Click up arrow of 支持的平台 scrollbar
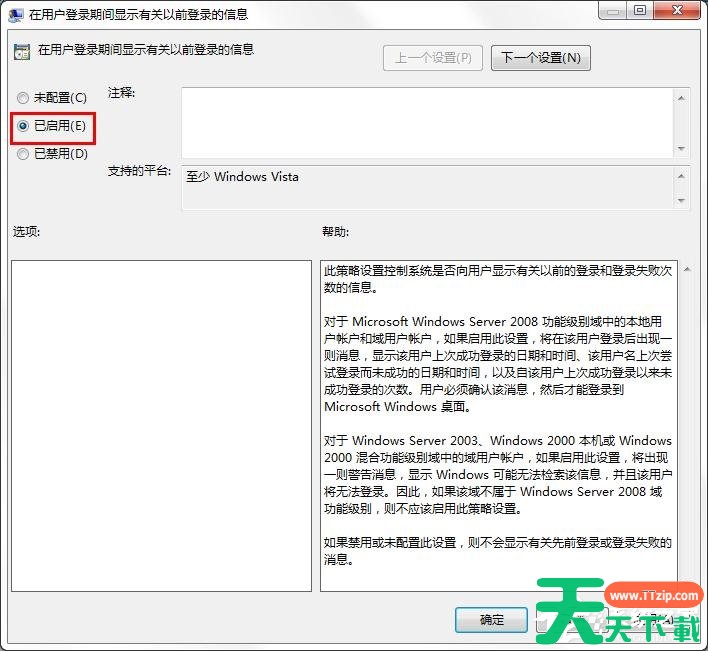This screenshot has width=708, height=651. tap(682, 175)
